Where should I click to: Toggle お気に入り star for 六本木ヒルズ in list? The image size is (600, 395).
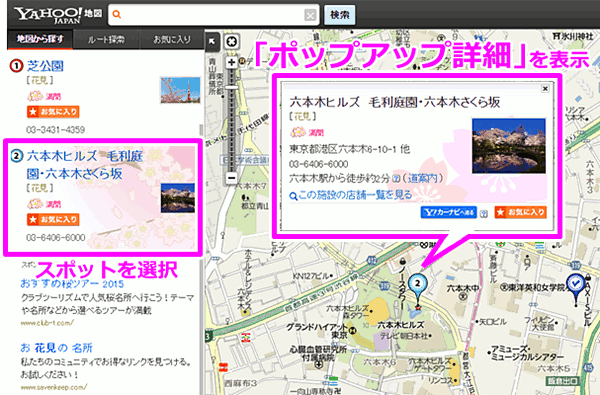53,219
